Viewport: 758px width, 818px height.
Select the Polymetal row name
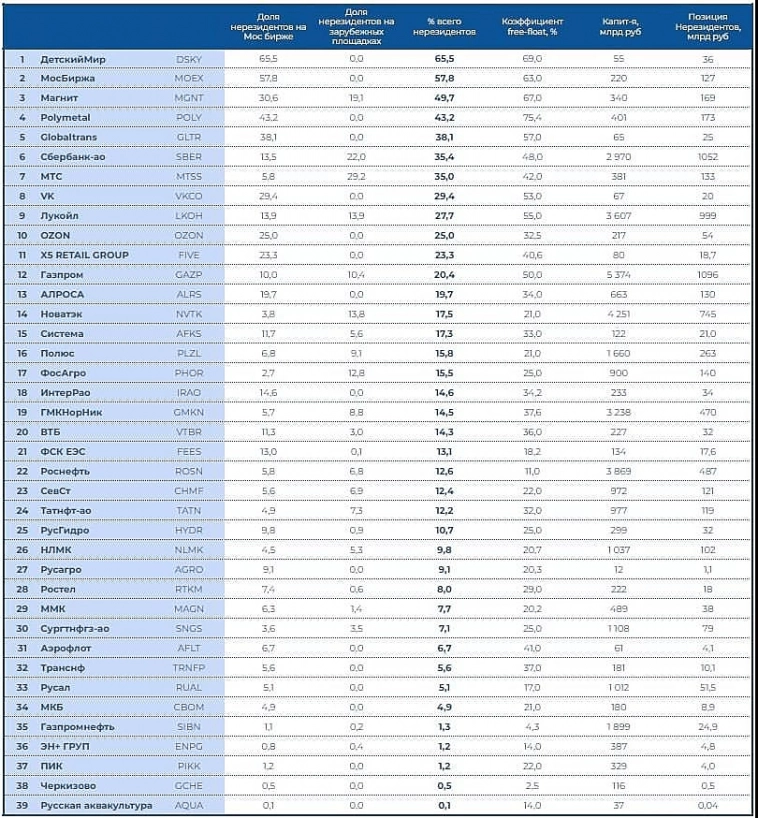click(x=66, y=118)
